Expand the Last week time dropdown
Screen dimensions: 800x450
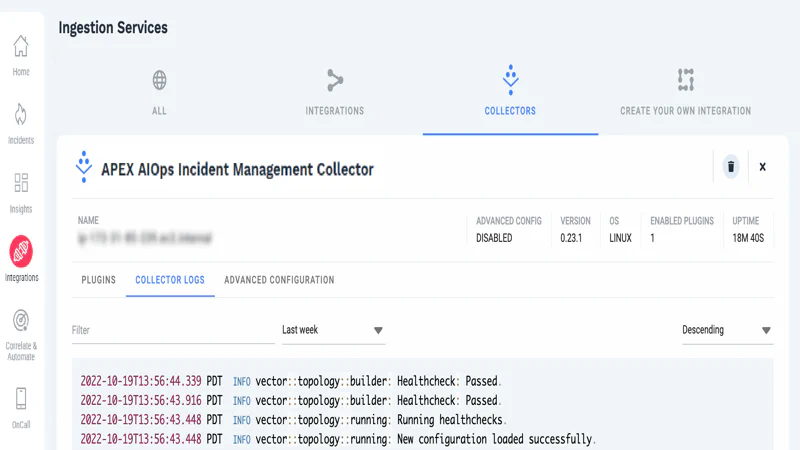[x=333, y=330]
